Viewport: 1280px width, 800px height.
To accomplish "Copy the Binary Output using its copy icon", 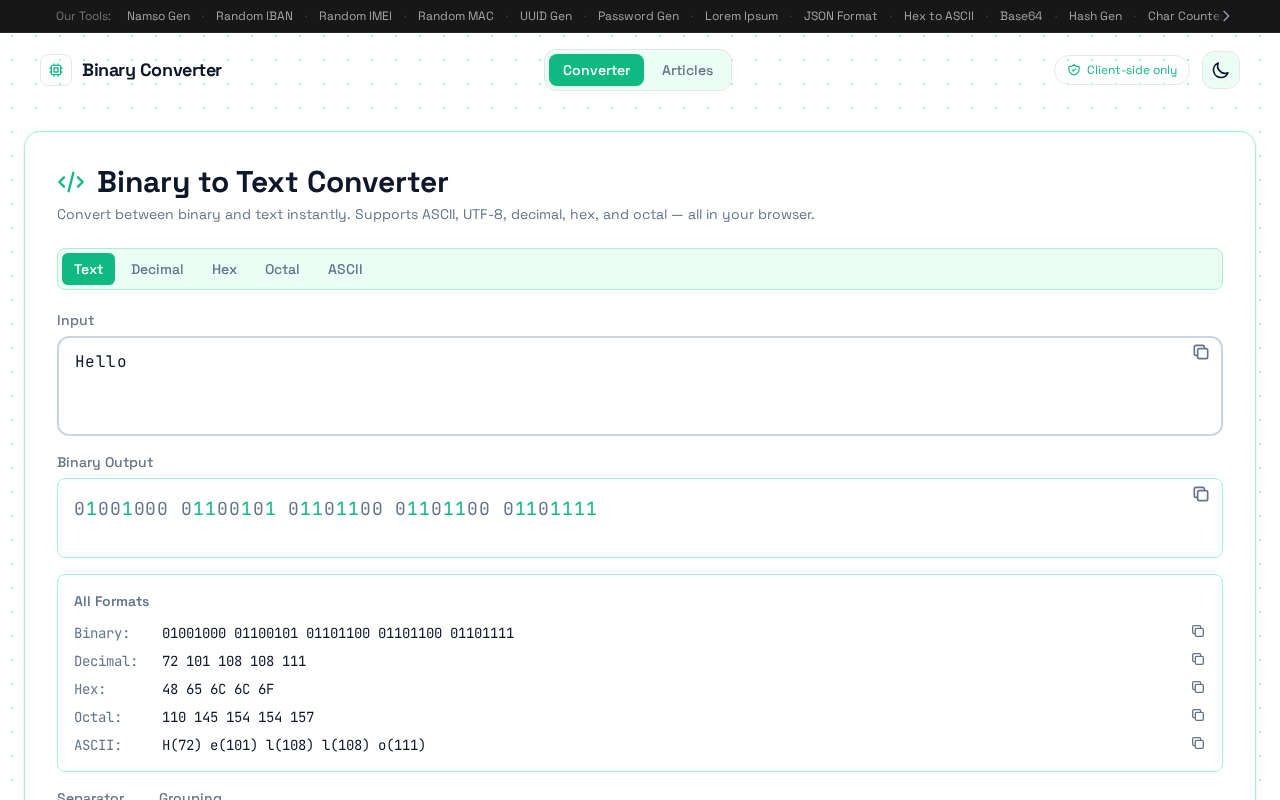I will coord(1201,494).
